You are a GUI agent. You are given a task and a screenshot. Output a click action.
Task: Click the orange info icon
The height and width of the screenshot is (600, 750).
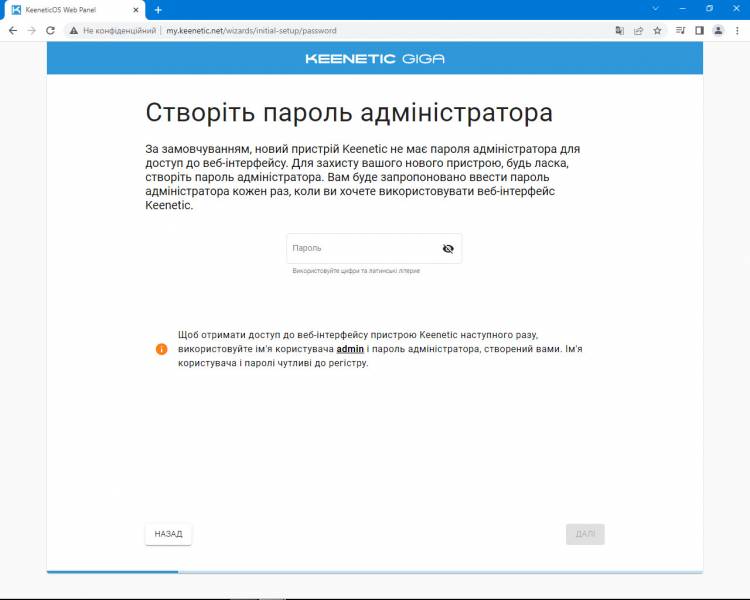click(162, 349)
